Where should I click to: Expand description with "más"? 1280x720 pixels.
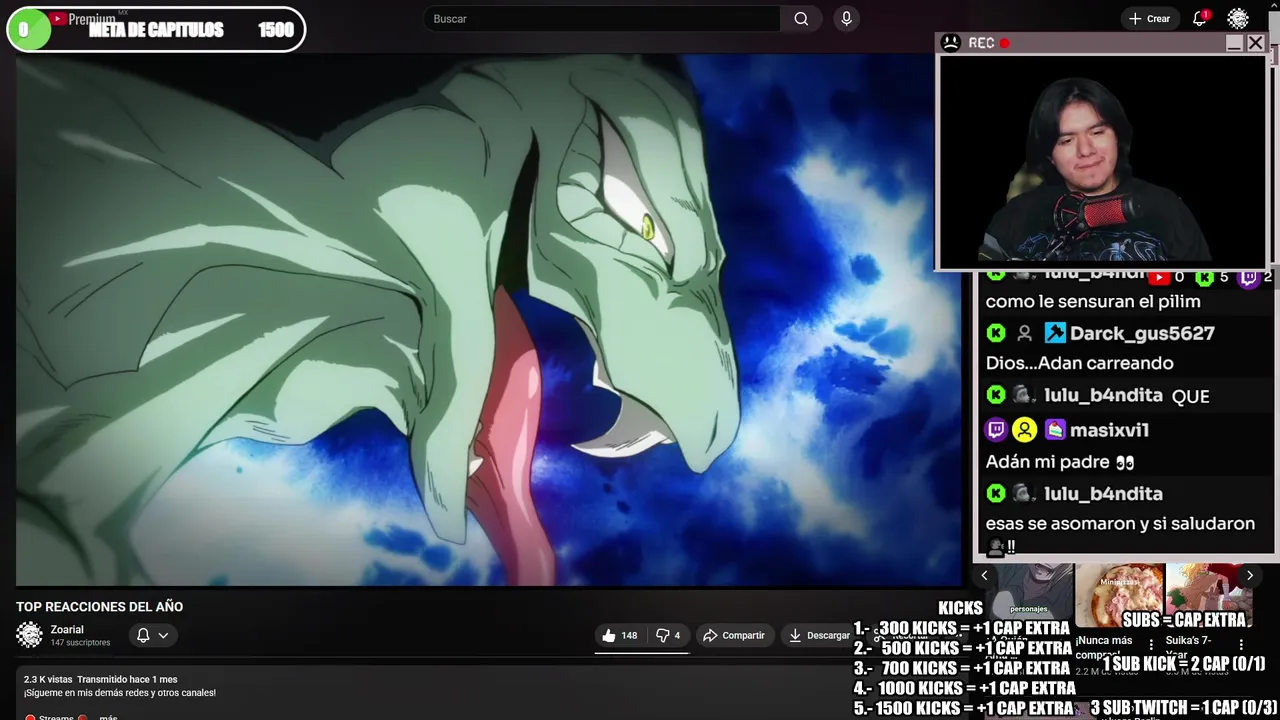[108, 717]
